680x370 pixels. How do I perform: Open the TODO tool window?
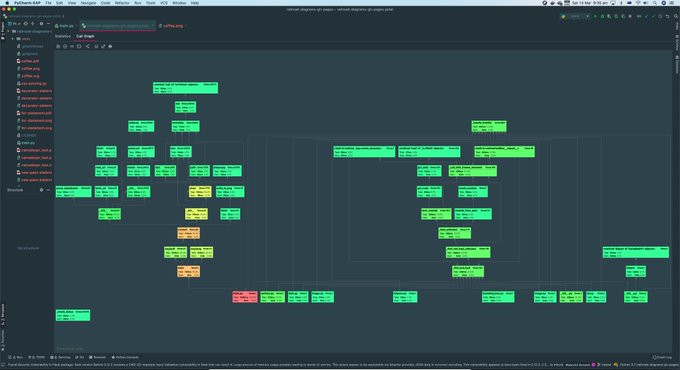pos(37,357)
